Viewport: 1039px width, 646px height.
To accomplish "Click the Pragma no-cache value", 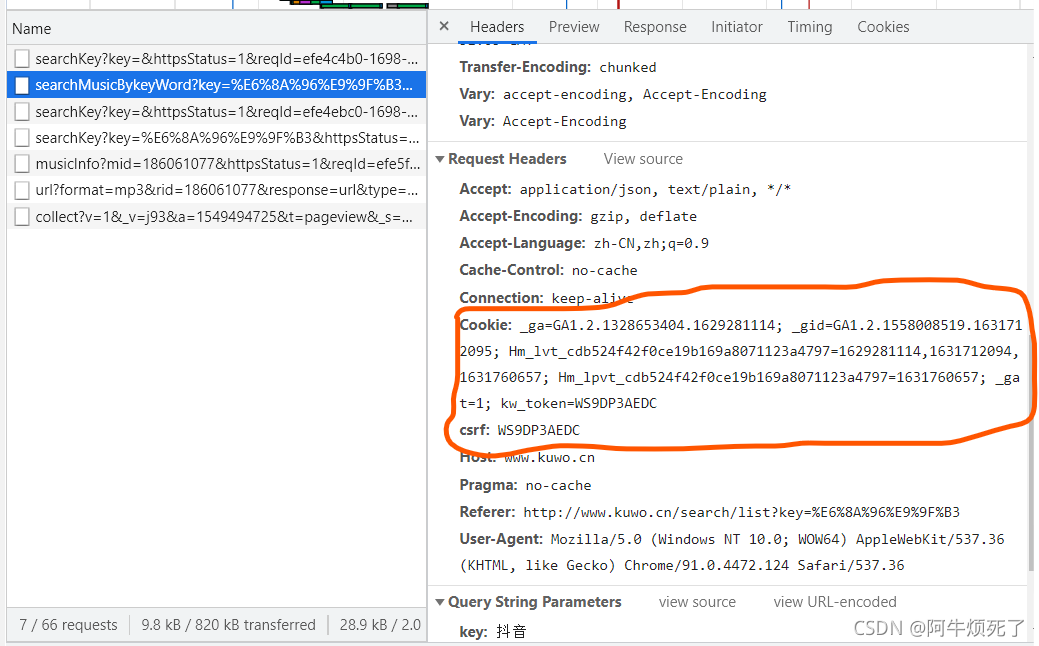I will tap(558, 486).
